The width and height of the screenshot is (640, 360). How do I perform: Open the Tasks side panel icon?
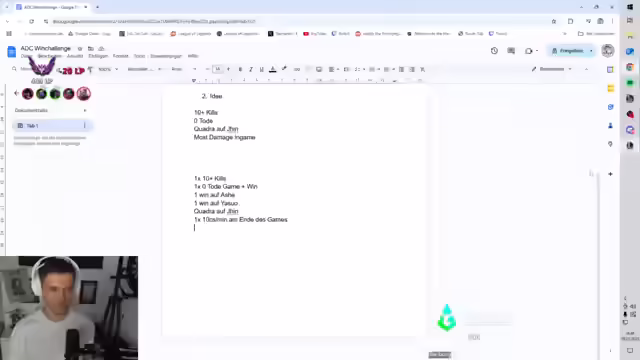coord(611,107)
